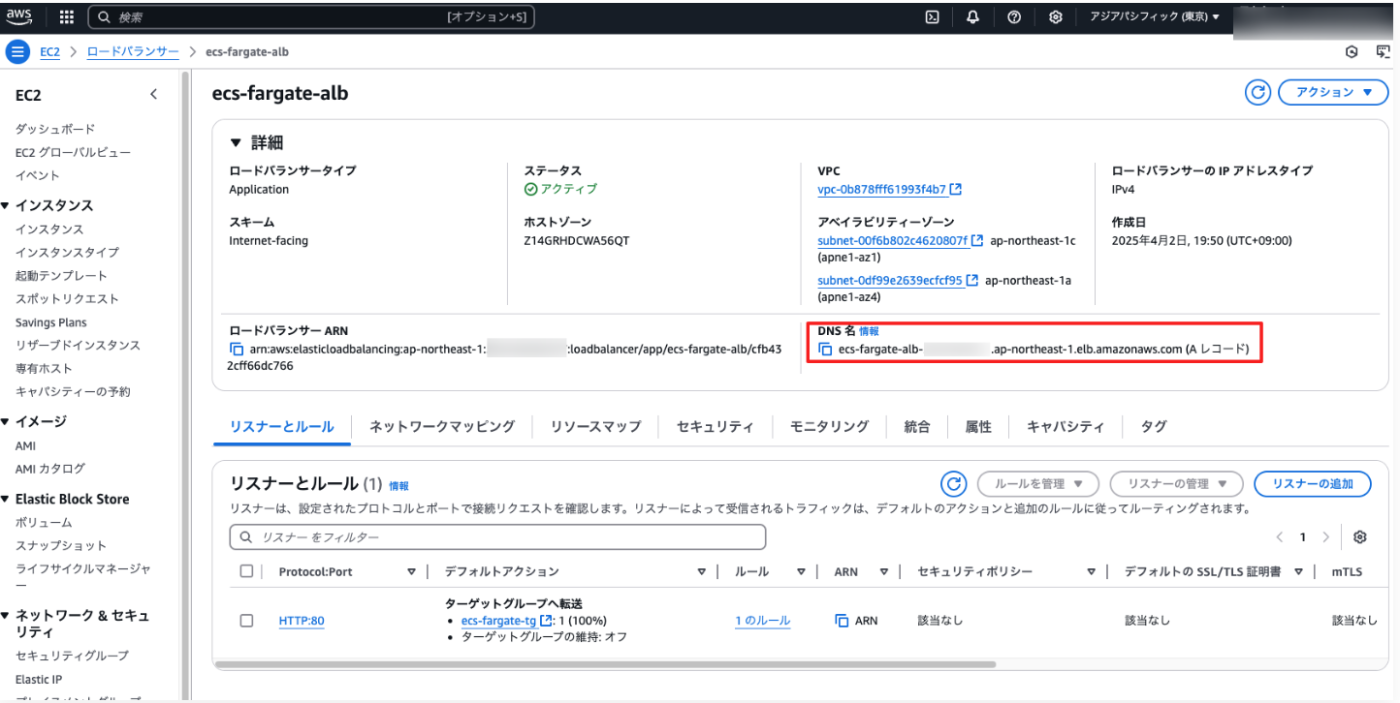This screenshot has width=1400, height=703.
Task: Switch to セキュリティ tab
Action: coord(715,427)
